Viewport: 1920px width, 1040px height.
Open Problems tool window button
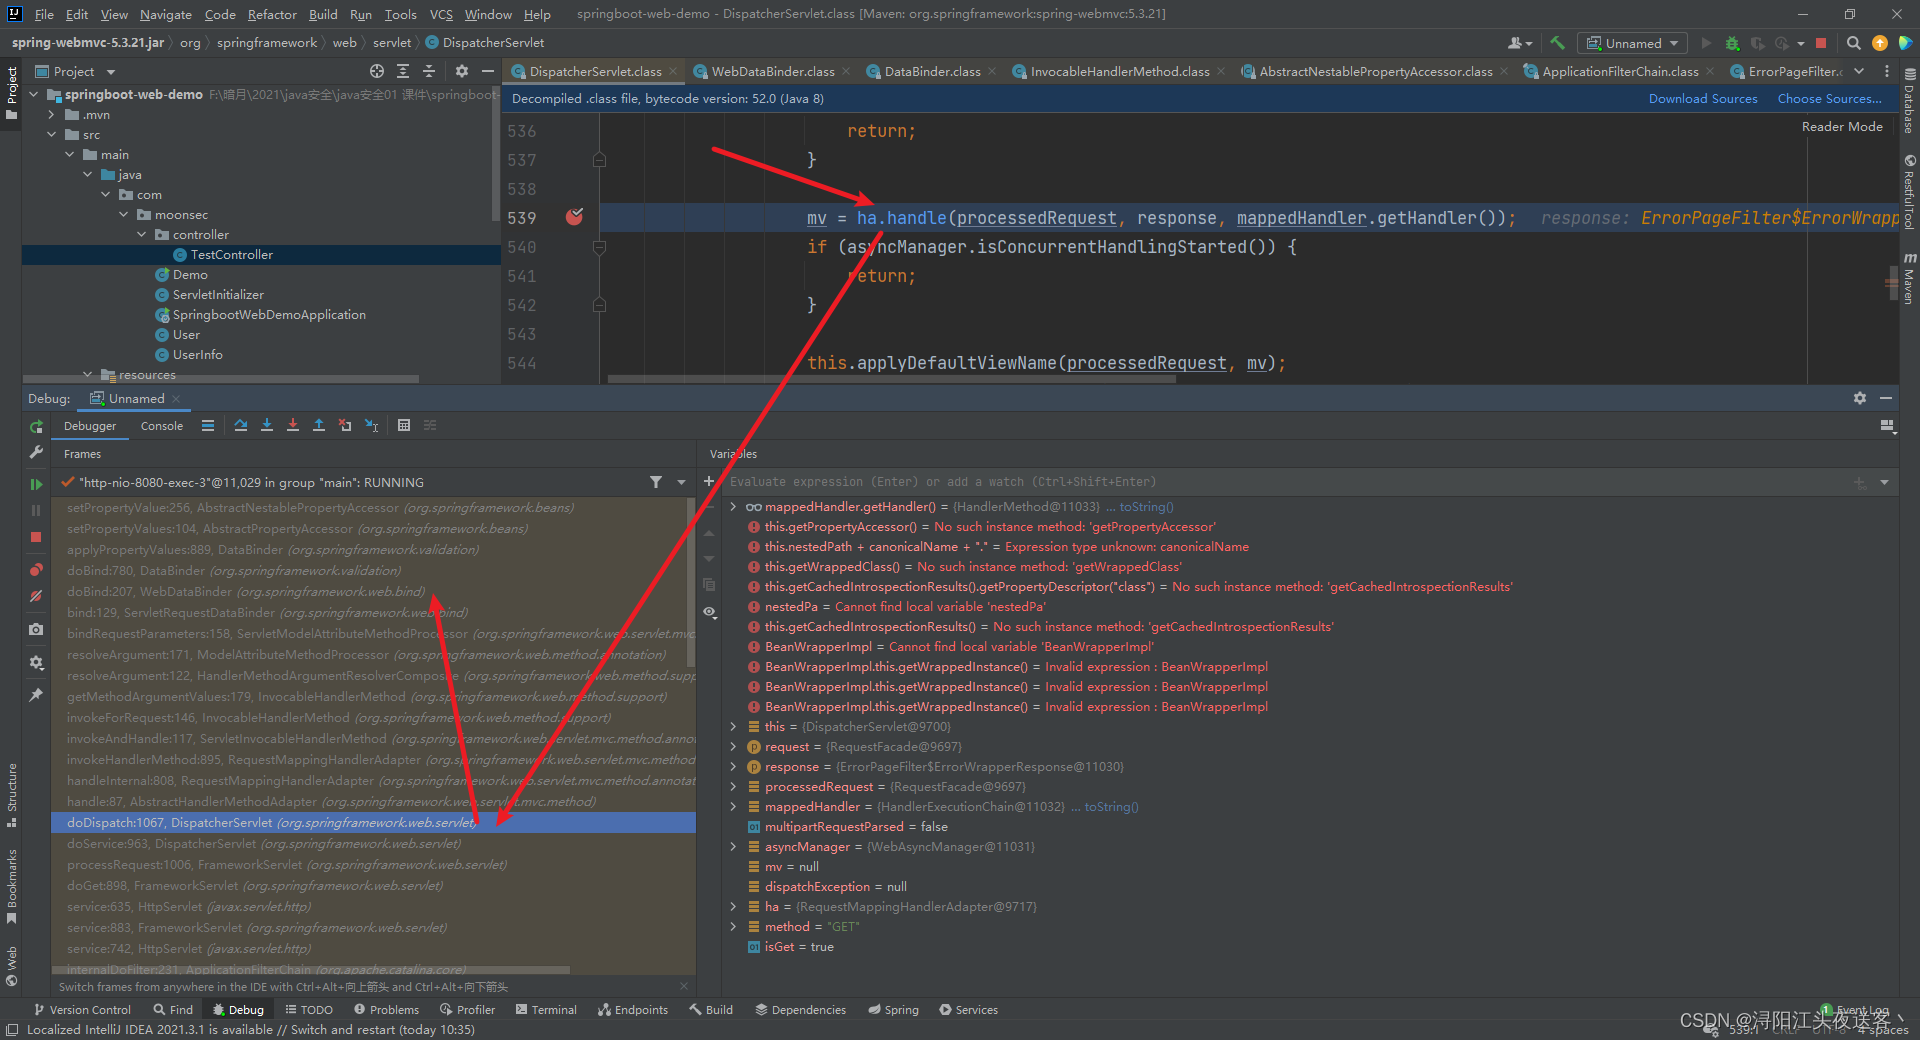pos(386,1010)
